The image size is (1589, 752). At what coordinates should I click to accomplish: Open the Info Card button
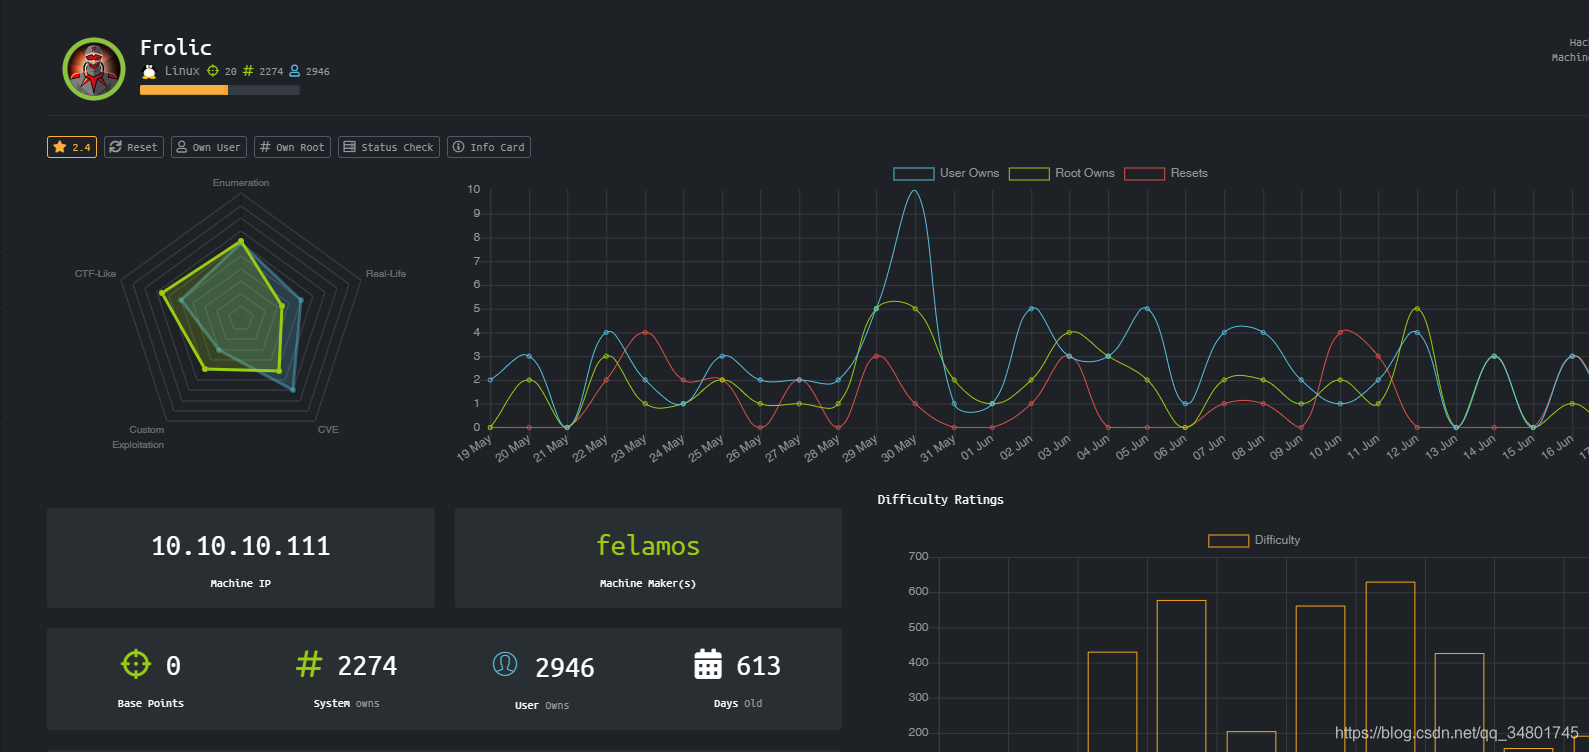(489, 147)
